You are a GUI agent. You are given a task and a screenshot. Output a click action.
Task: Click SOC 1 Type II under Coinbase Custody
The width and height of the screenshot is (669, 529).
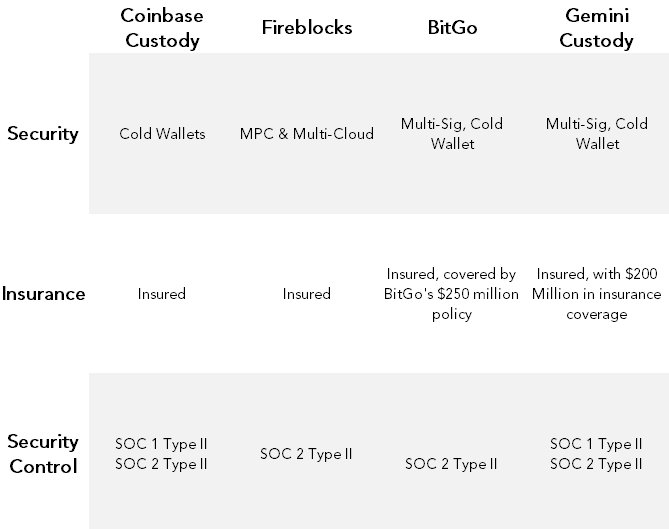(162, 444)
